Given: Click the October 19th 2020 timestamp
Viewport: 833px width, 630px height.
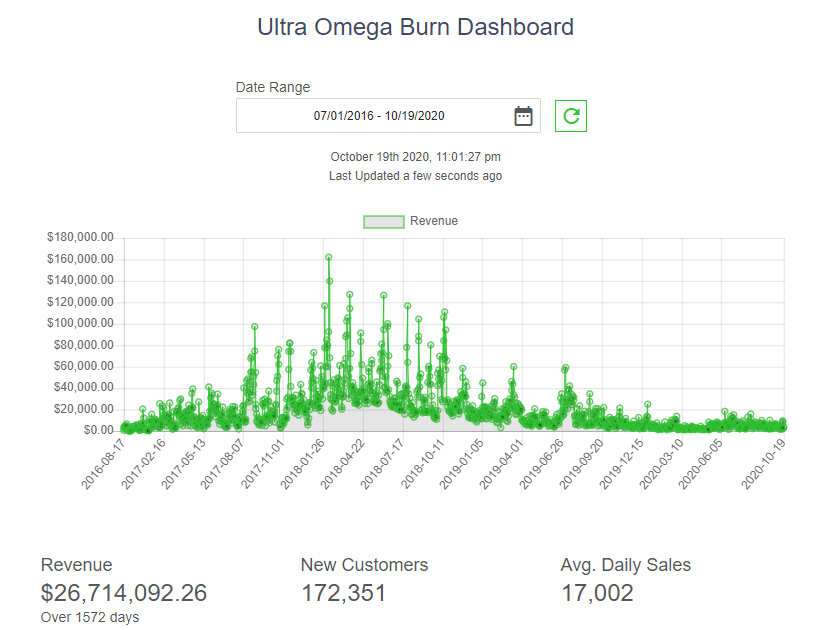Looking at the screenshot, I should click(416, 157).
